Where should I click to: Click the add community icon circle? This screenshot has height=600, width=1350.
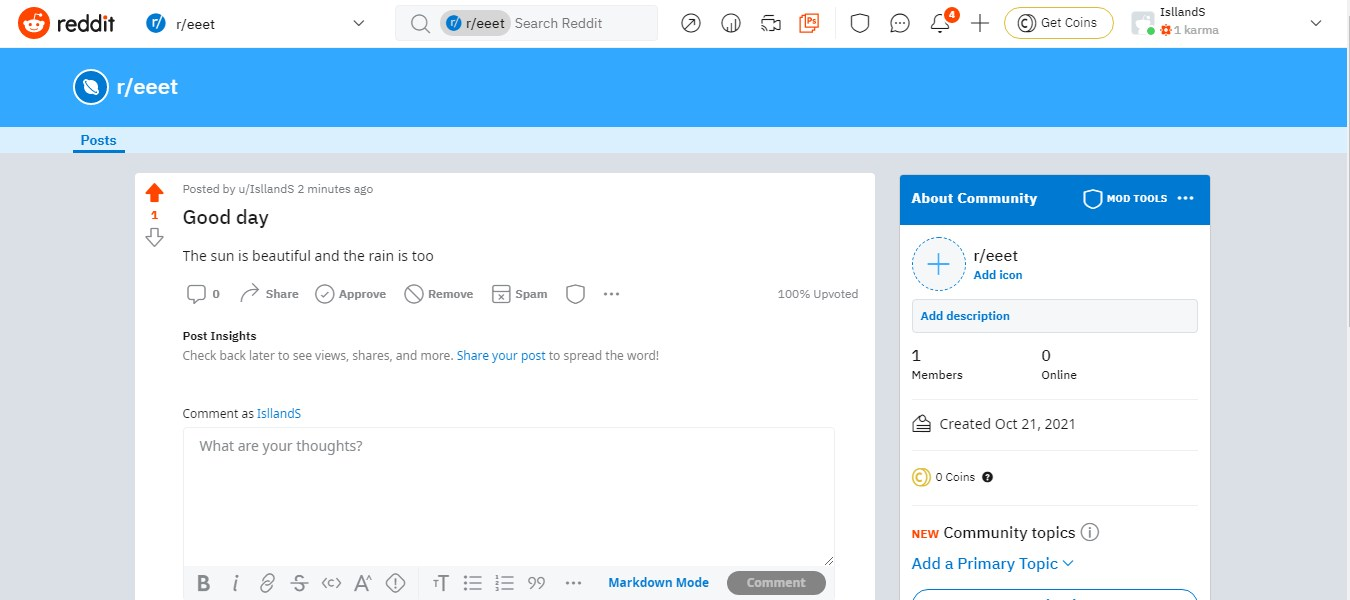938,264
